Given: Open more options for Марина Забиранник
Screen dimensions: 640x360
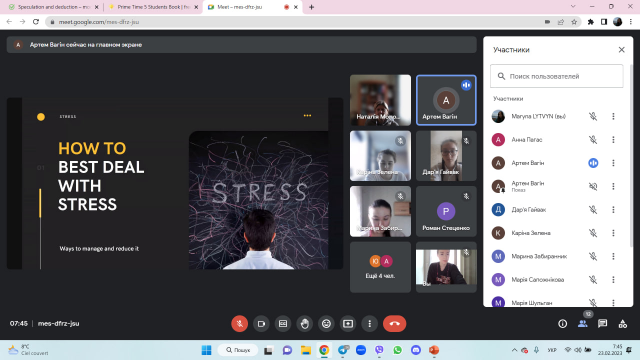Looking at the screenshot, I should [613, 256].
